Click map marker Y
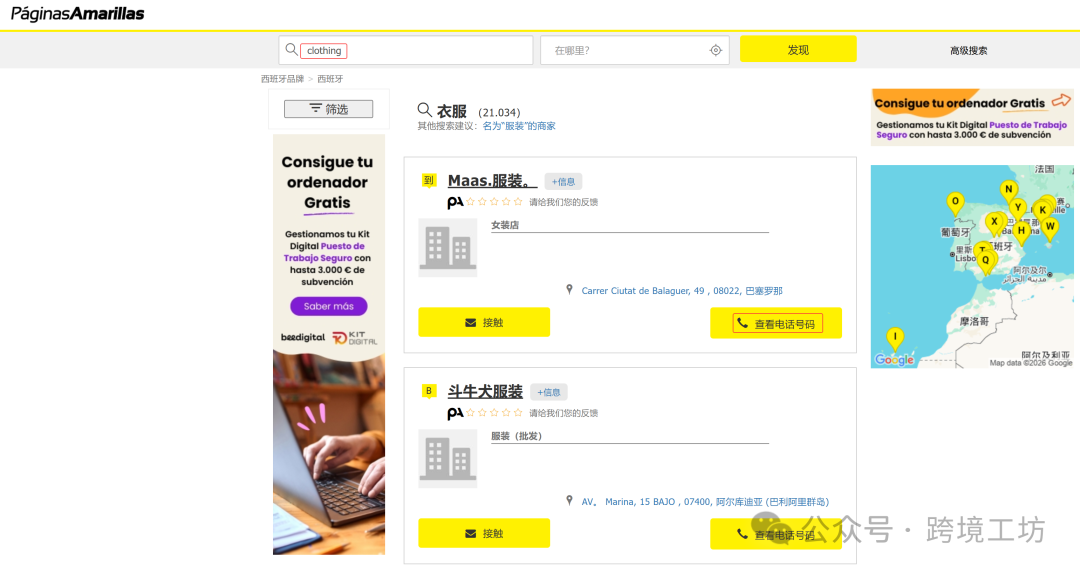The height and width of the screenshot is (573, 1080). tap(1018, 209)
